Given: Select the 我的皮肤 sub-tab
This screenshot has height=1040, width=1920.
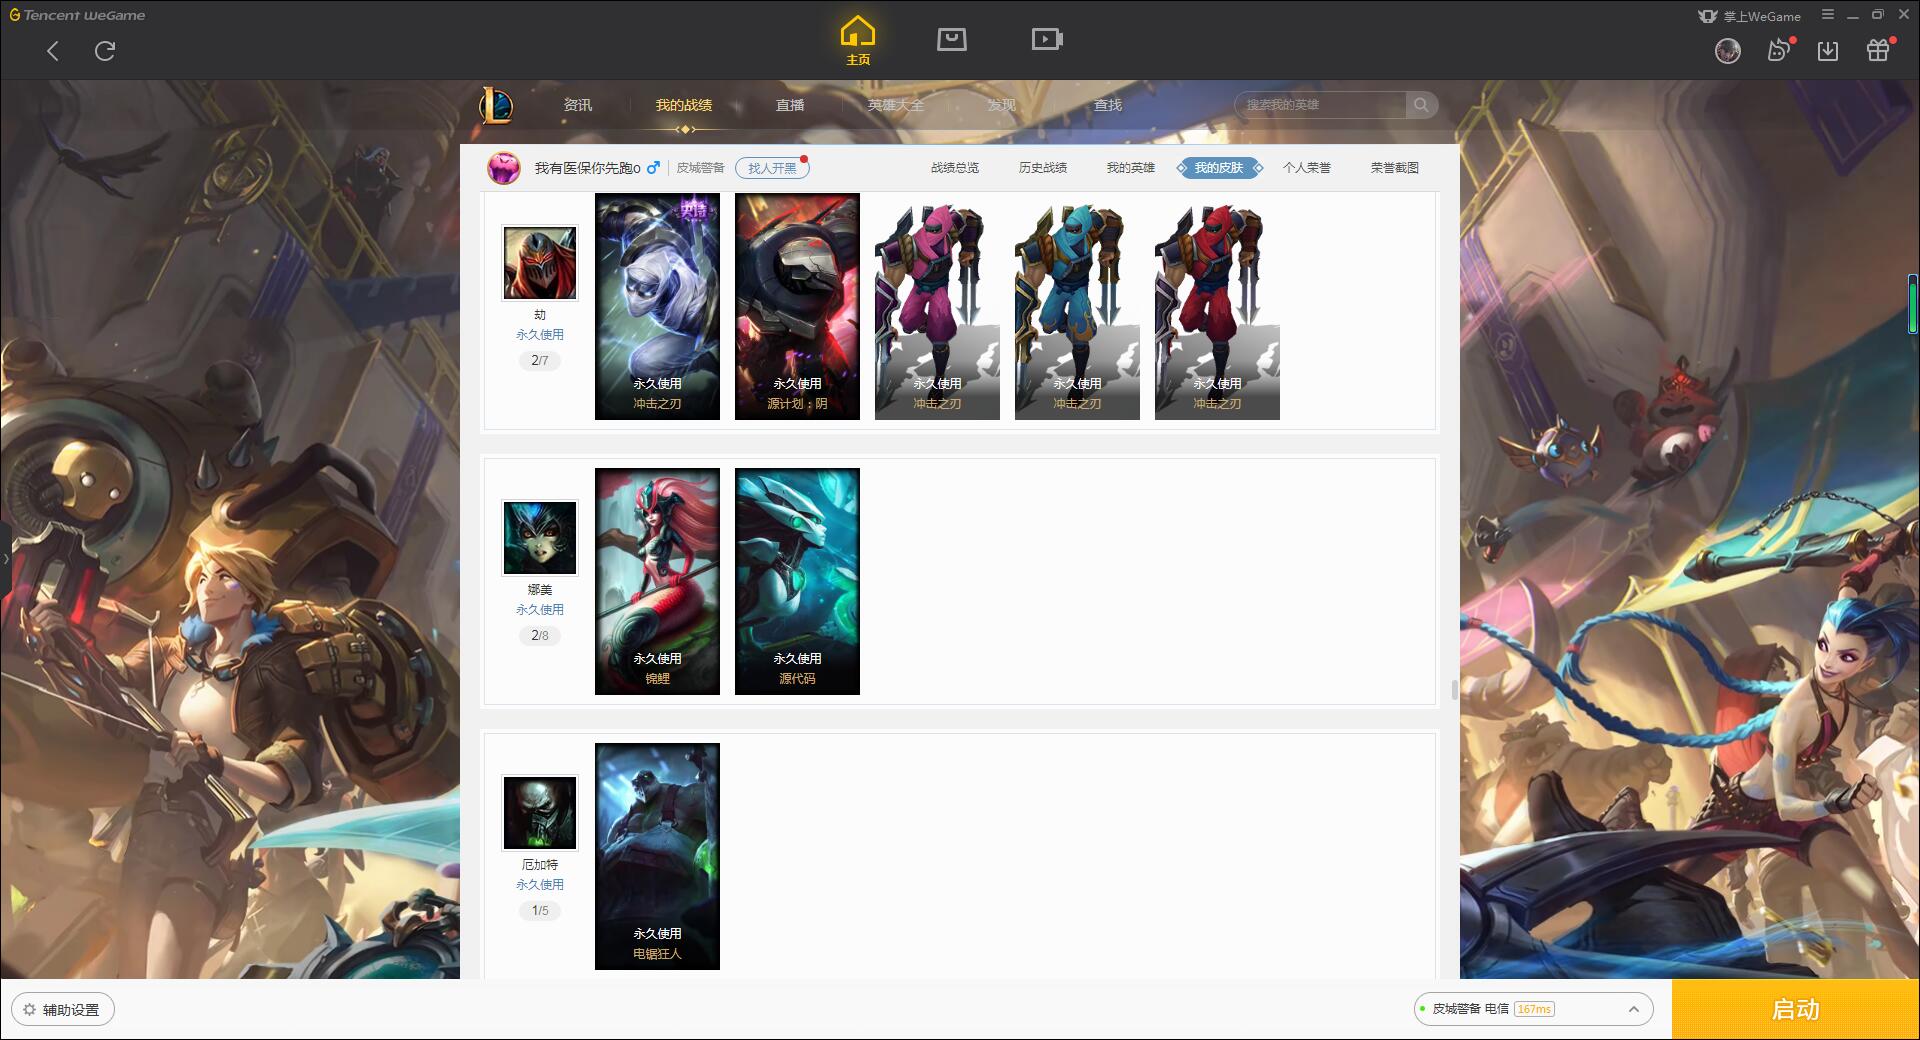Looking at the screenshot, I should [1219, 168].
